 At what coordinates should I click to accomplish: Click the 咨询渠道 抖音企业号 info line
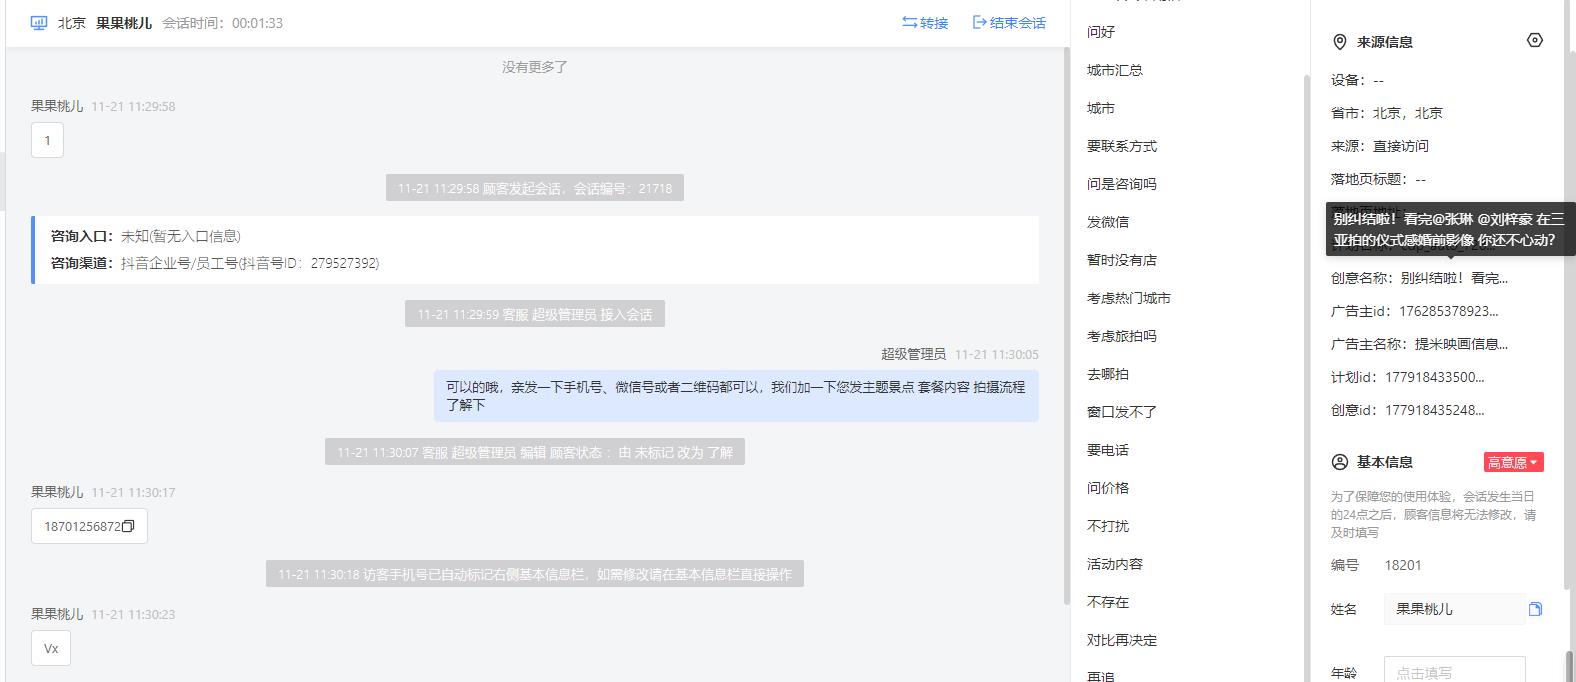click(215, 263)
